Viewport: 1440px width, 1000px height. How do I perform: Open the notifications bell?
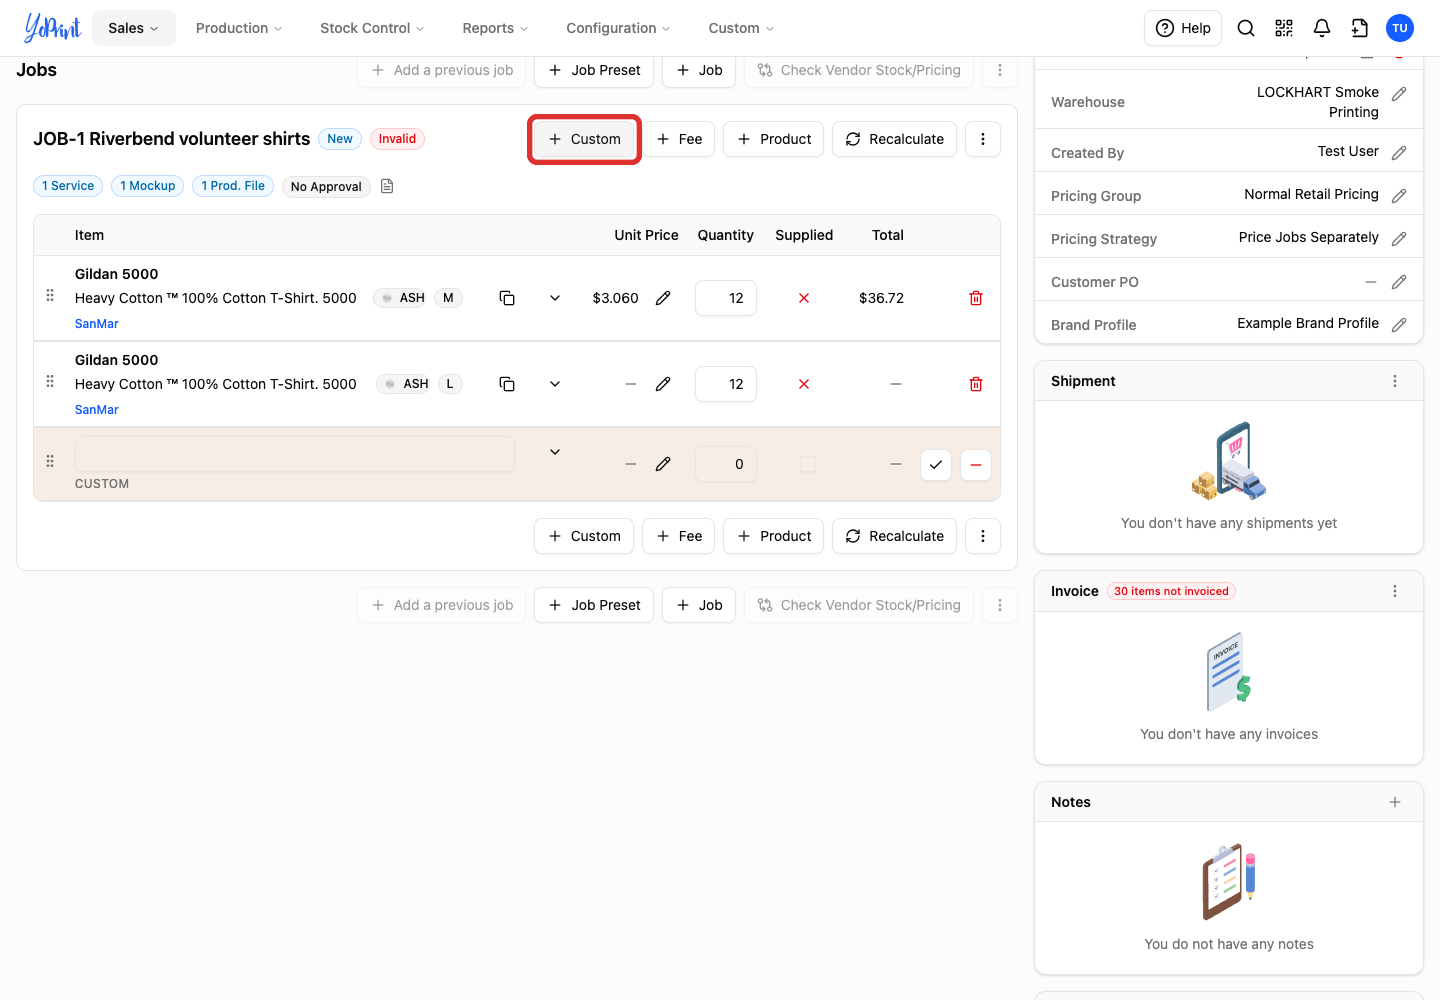1322,28
